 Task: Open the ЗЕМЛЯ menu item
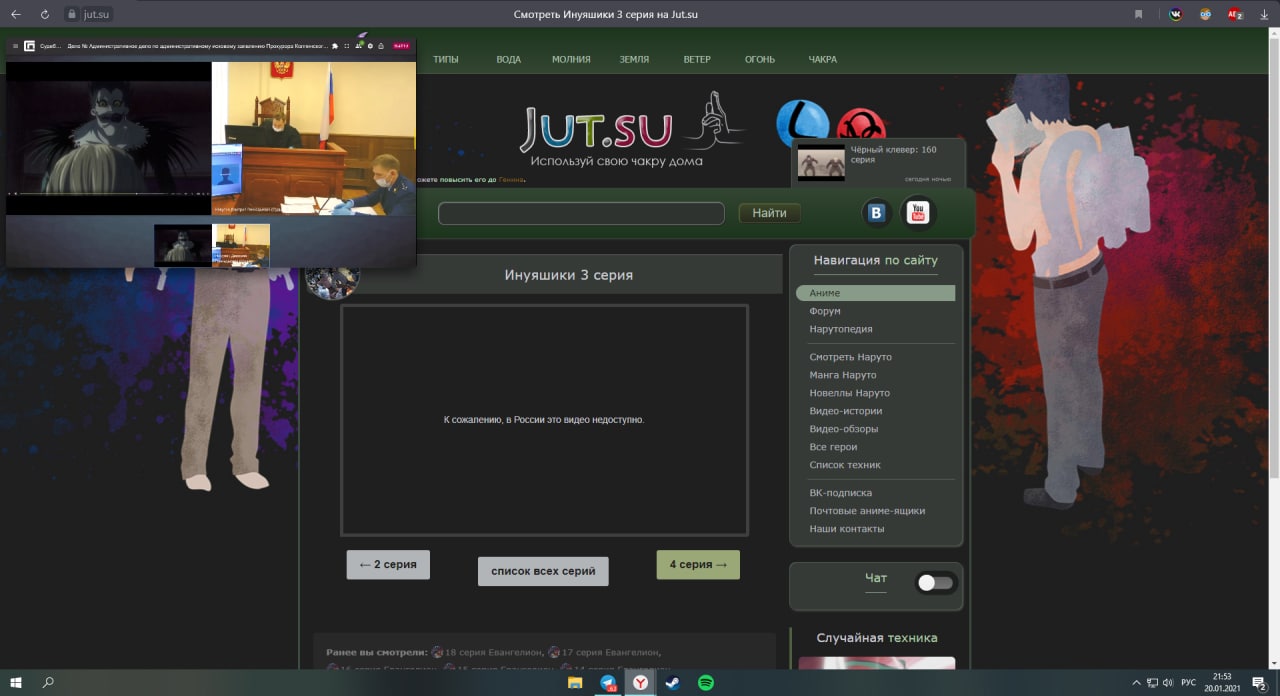click(x=634, y=59)
